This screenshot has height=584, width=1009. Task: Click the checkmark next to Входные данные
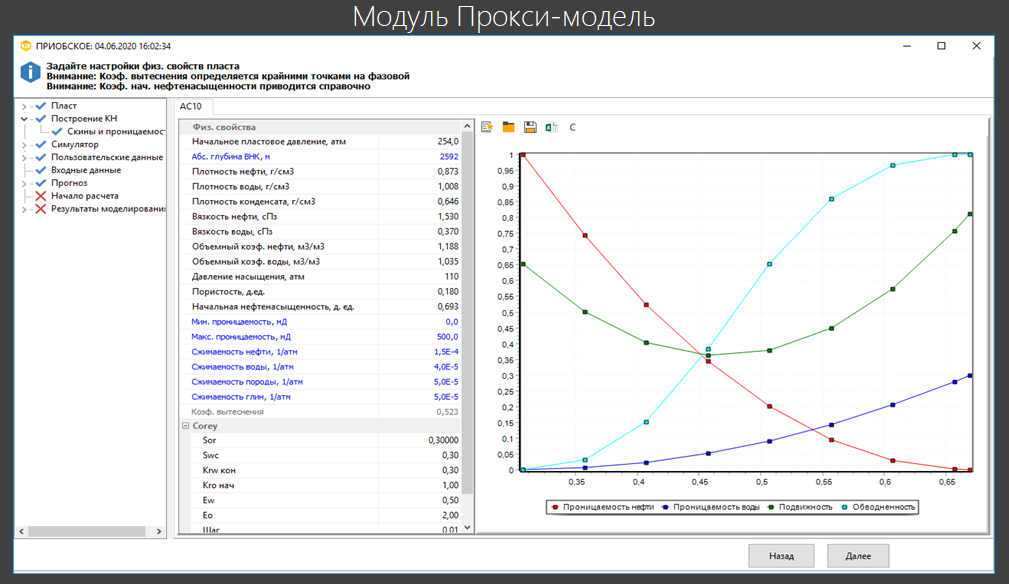41,170
